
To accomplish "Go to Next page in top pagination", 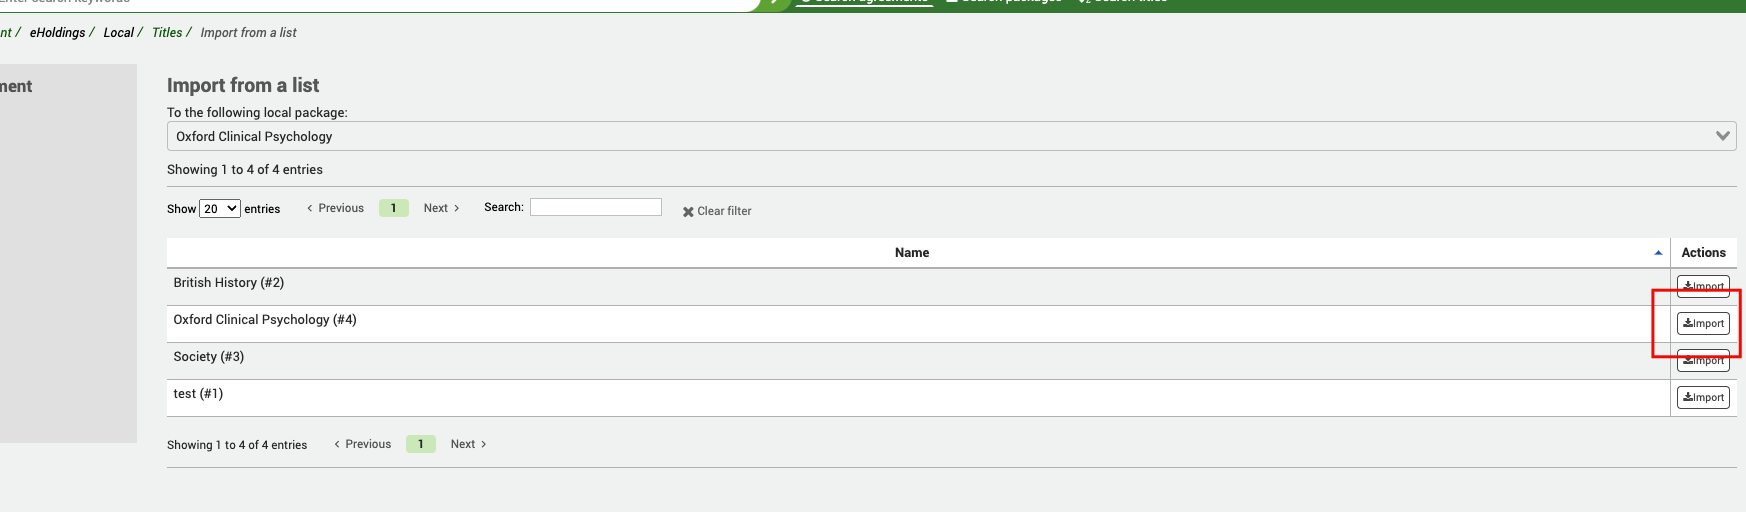I will (441, 208).
